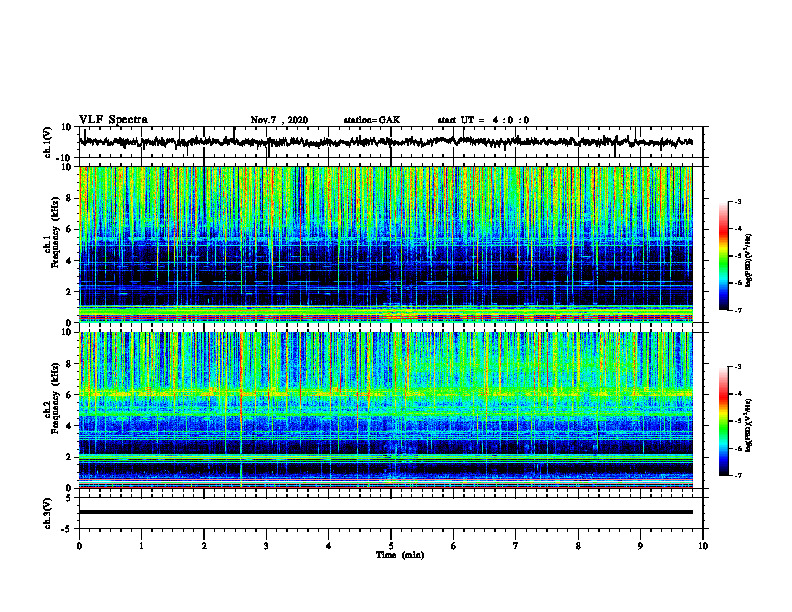Click the yellow 6 kHz band in ch.2 spectrogram
Screen dimensions: 792x612
click(386, 392)
